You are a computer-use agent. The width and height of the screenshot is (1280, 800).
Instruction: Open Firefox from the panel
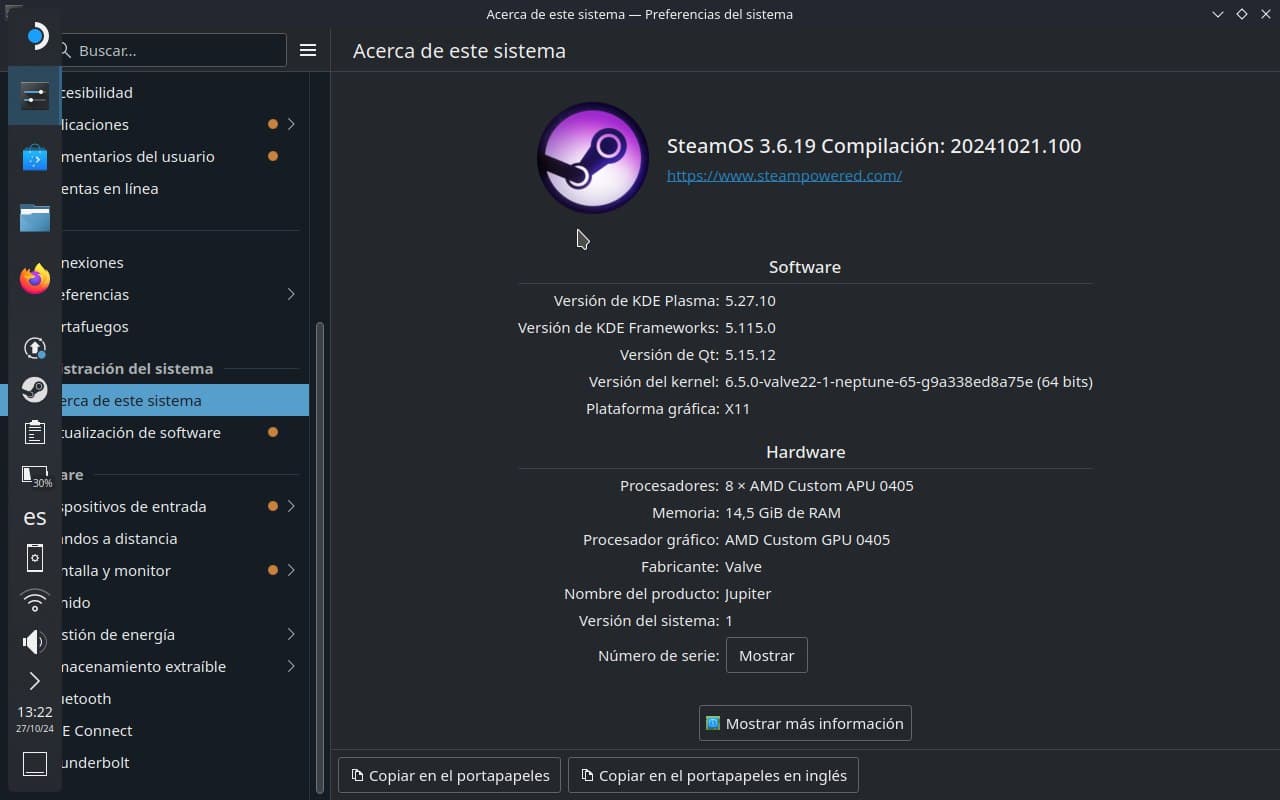click(35, 278)
